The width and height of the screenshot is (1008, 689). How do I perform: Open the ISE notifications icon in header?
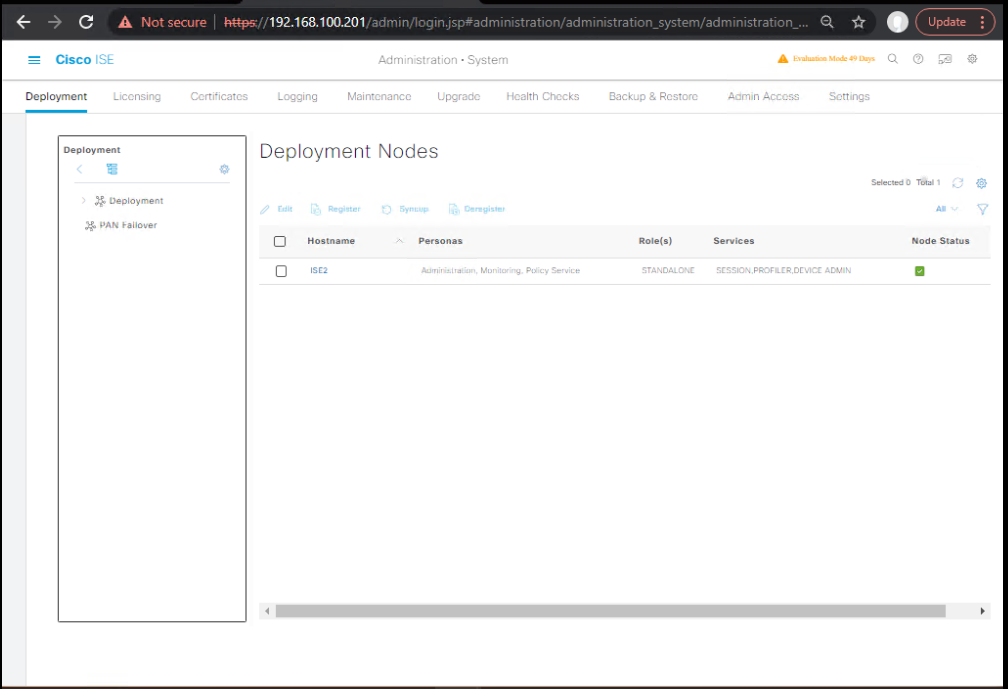[945, 59]
